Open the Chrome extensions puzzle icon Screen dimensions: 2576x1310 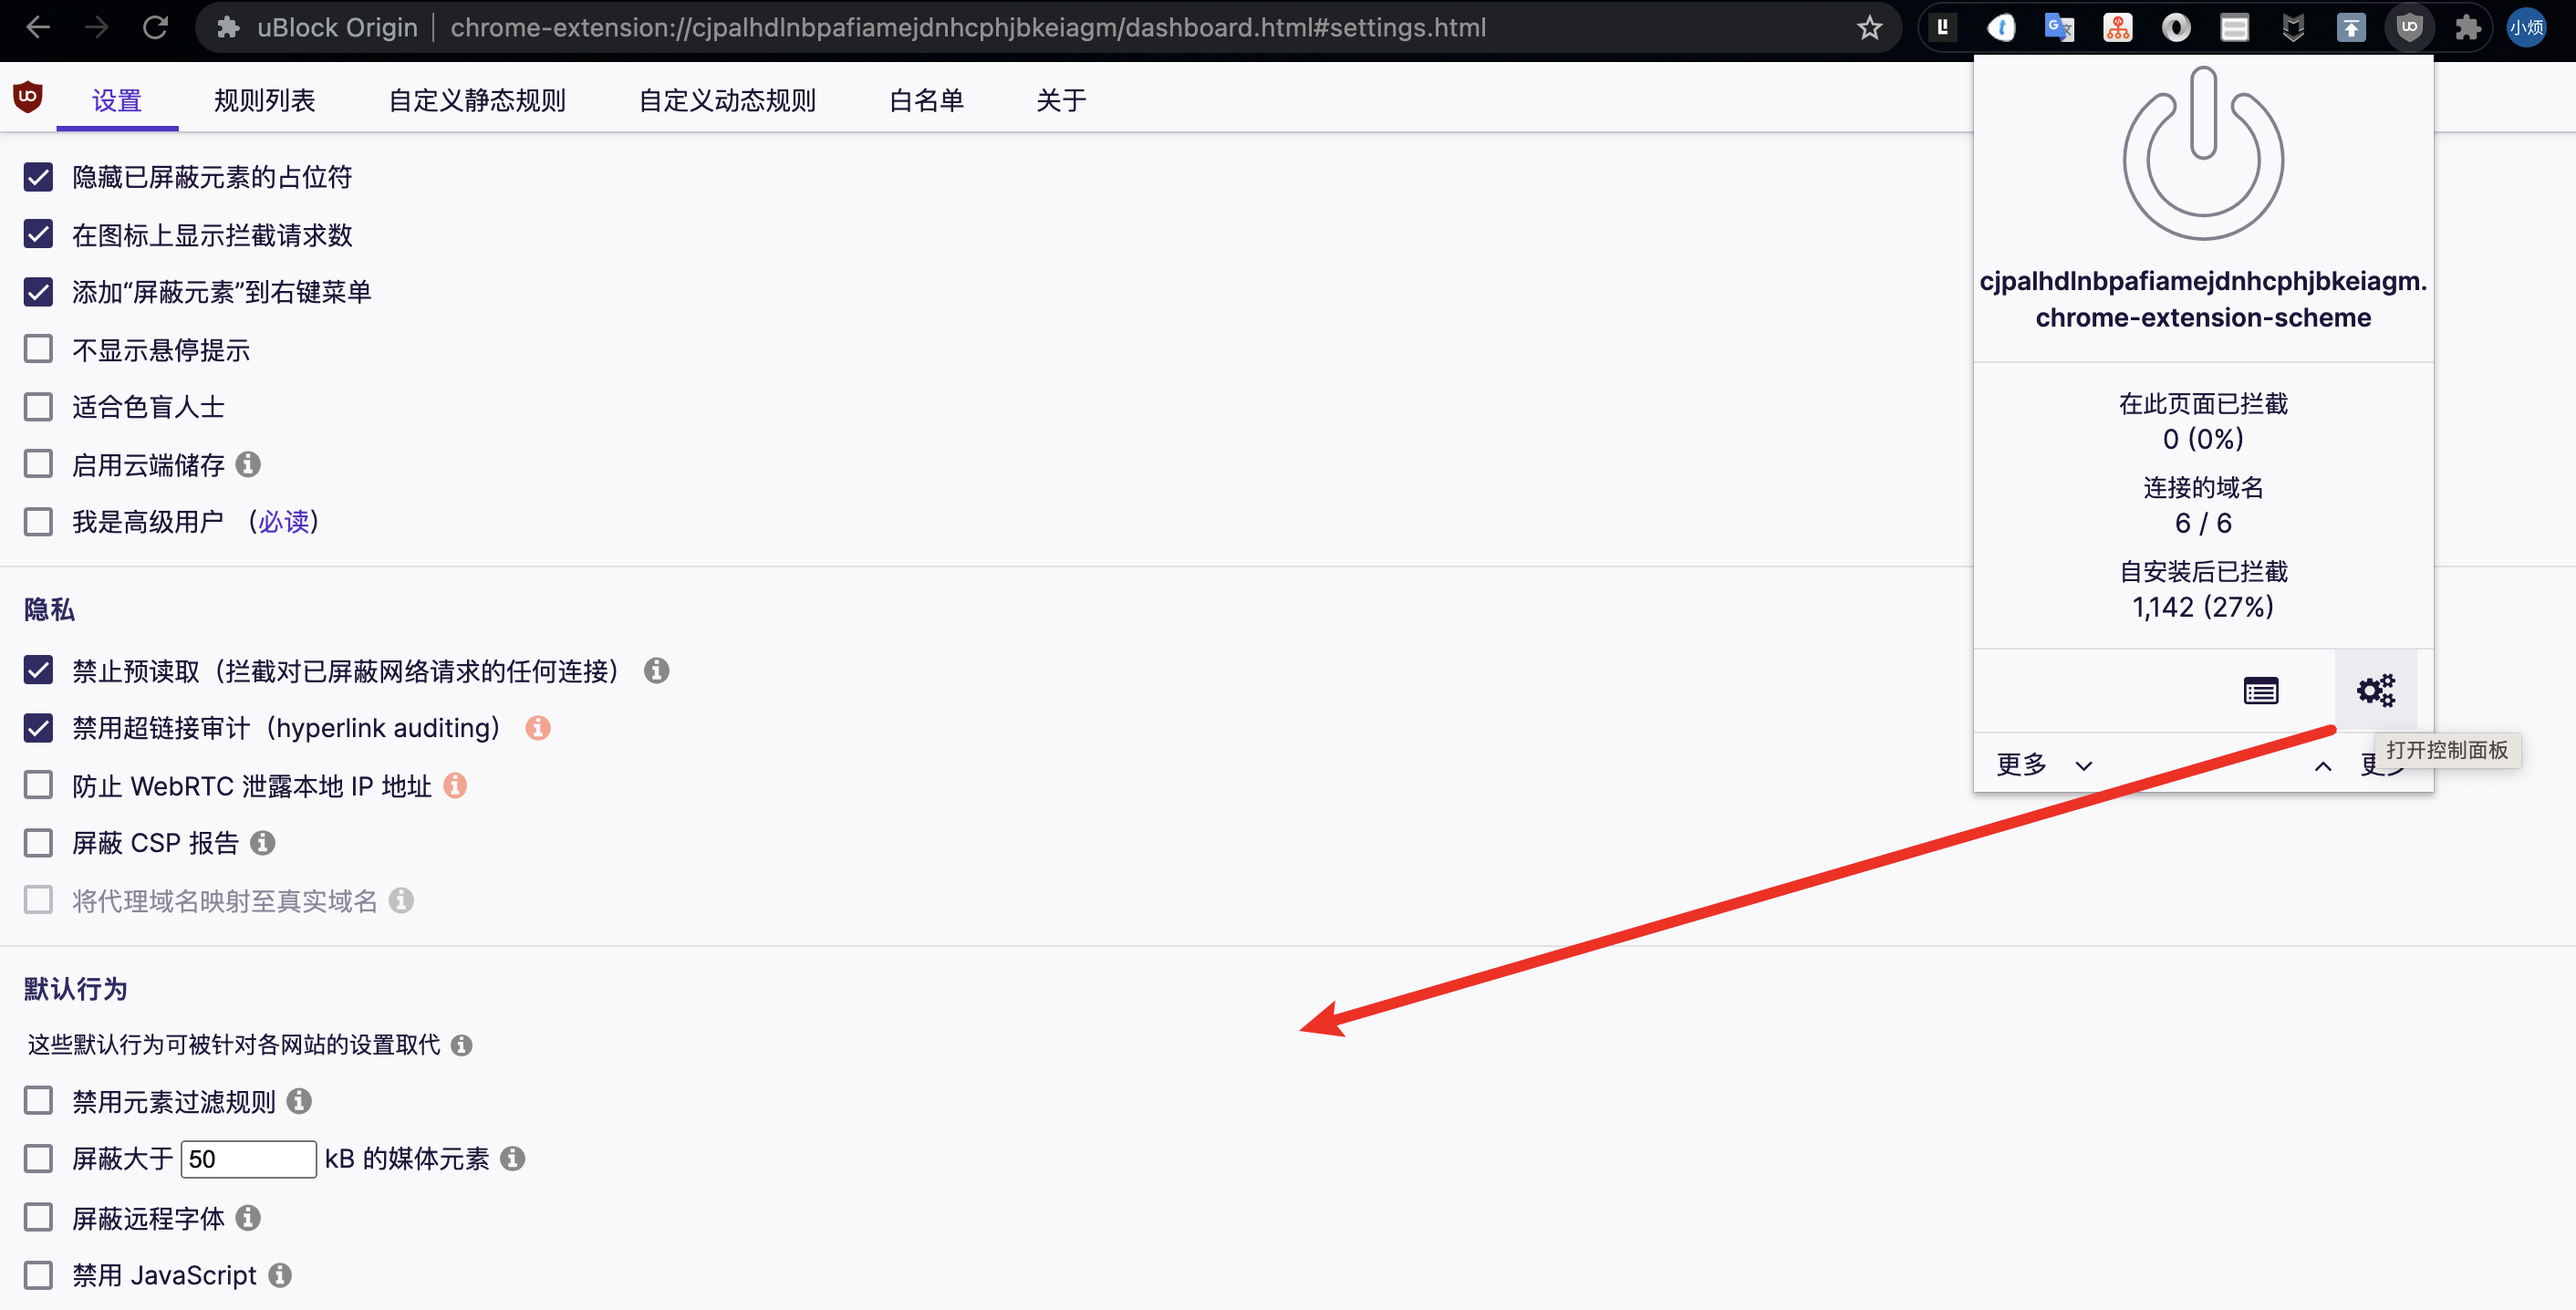point(2468,27)
